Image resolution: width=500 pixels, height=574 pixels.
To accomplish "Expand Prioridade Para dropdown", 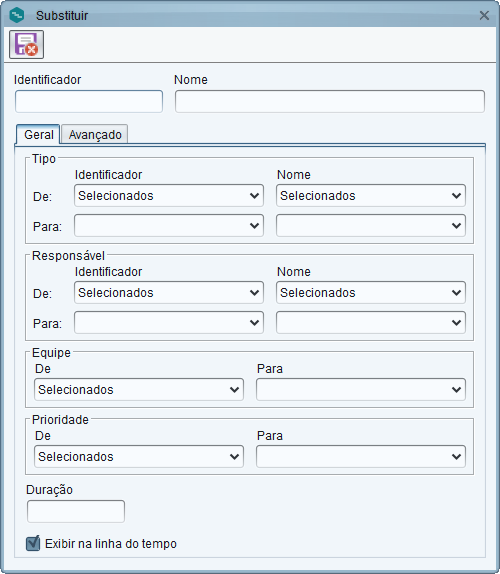I will point(361,456).
